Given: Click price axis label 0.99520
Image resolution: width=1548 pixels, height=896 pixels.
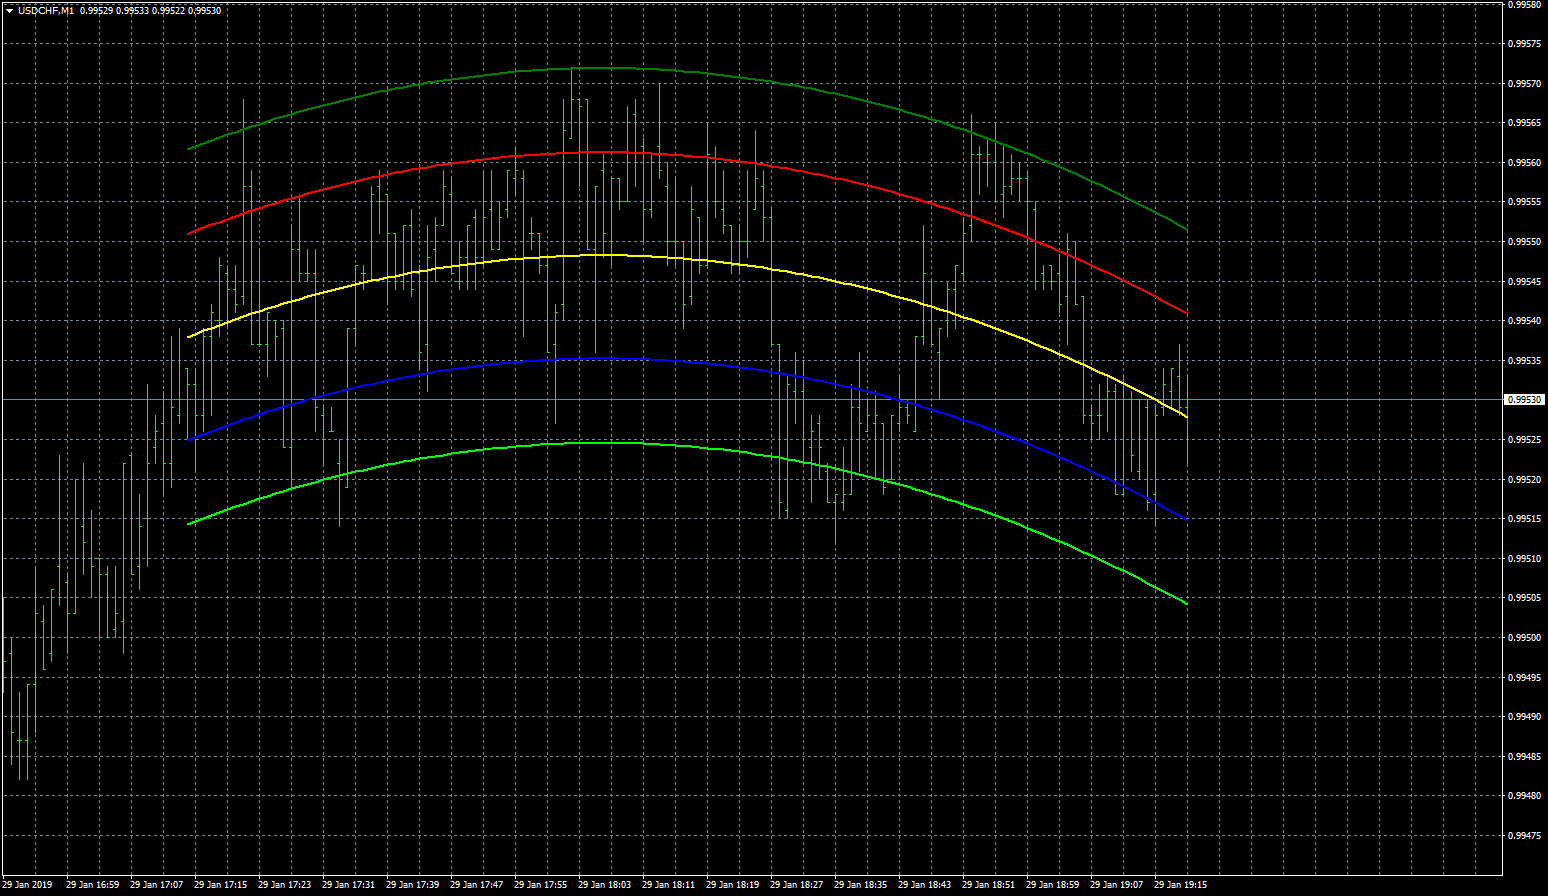Looking at the screenshot, I should (1524, 480).
